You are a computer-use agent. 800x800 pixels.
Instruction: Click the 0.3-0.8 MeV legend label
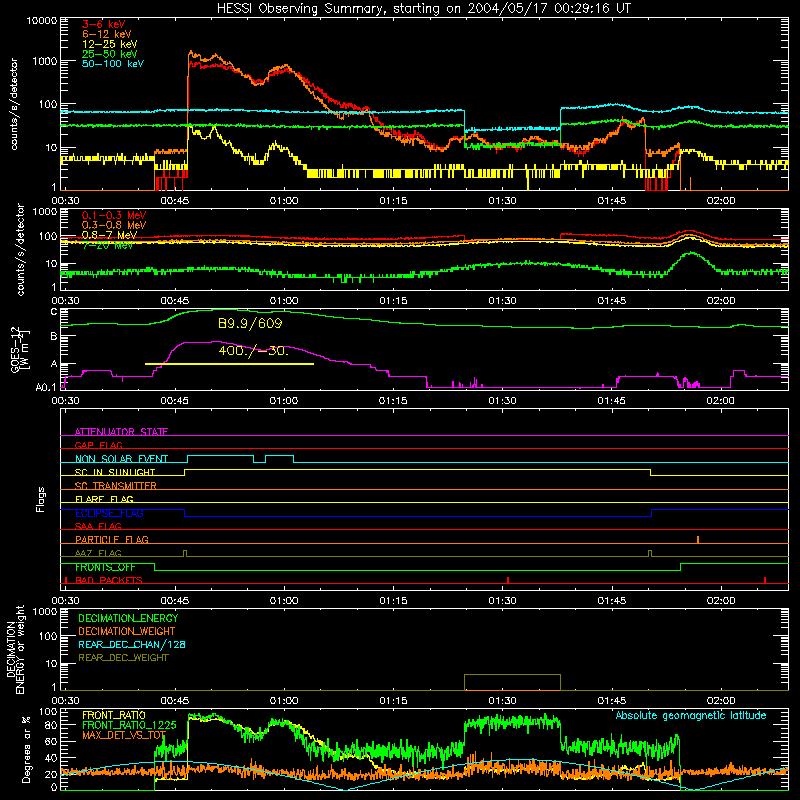click(114, 225)
